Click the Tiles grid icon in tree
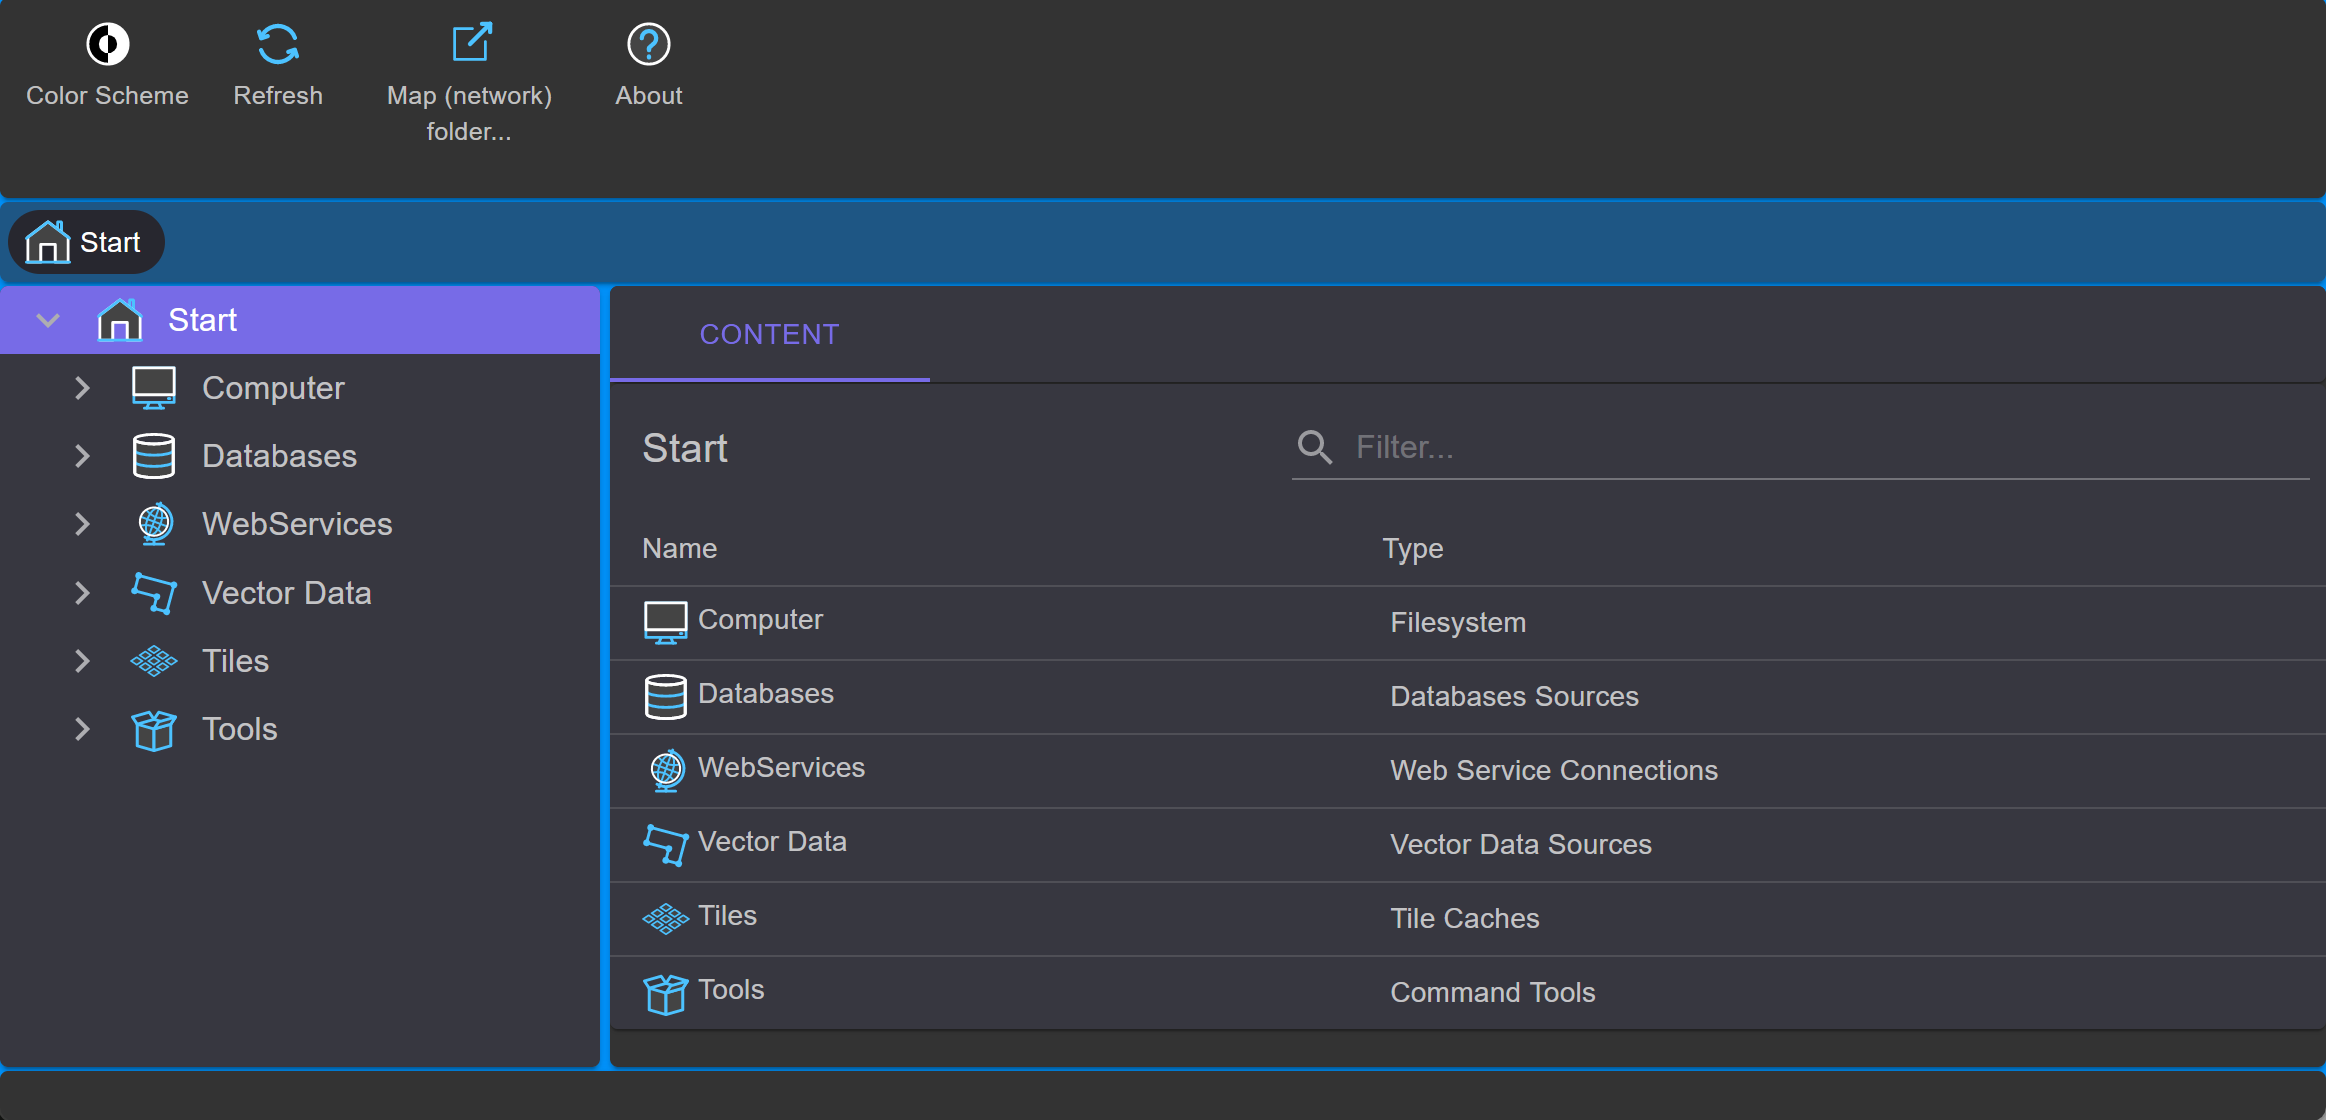 154,661
